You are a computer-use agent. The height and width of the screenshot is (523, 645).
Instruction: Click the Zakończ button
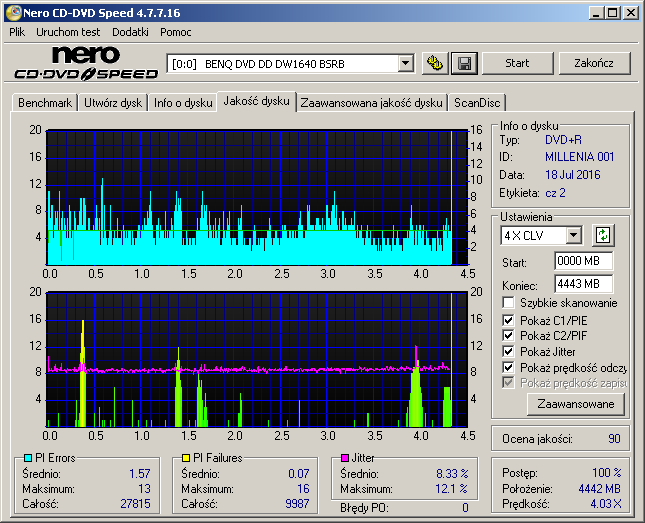594,63
